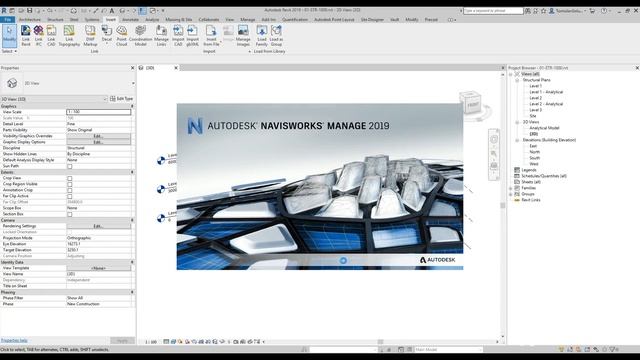
Task: Toggle the Far Clip Active checkbox
Action: point(70,196)
